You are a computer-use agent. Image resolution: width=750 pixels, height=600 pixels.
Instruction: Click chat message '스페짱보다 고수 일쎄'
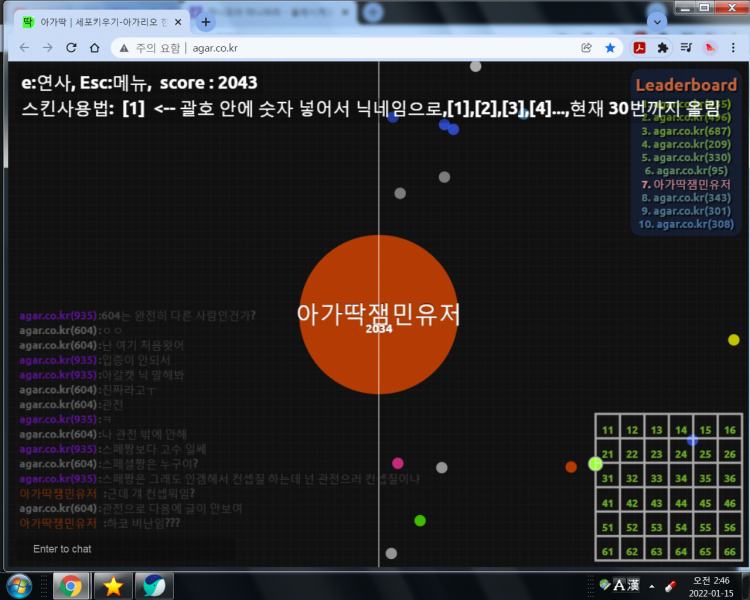click(154, 449)
